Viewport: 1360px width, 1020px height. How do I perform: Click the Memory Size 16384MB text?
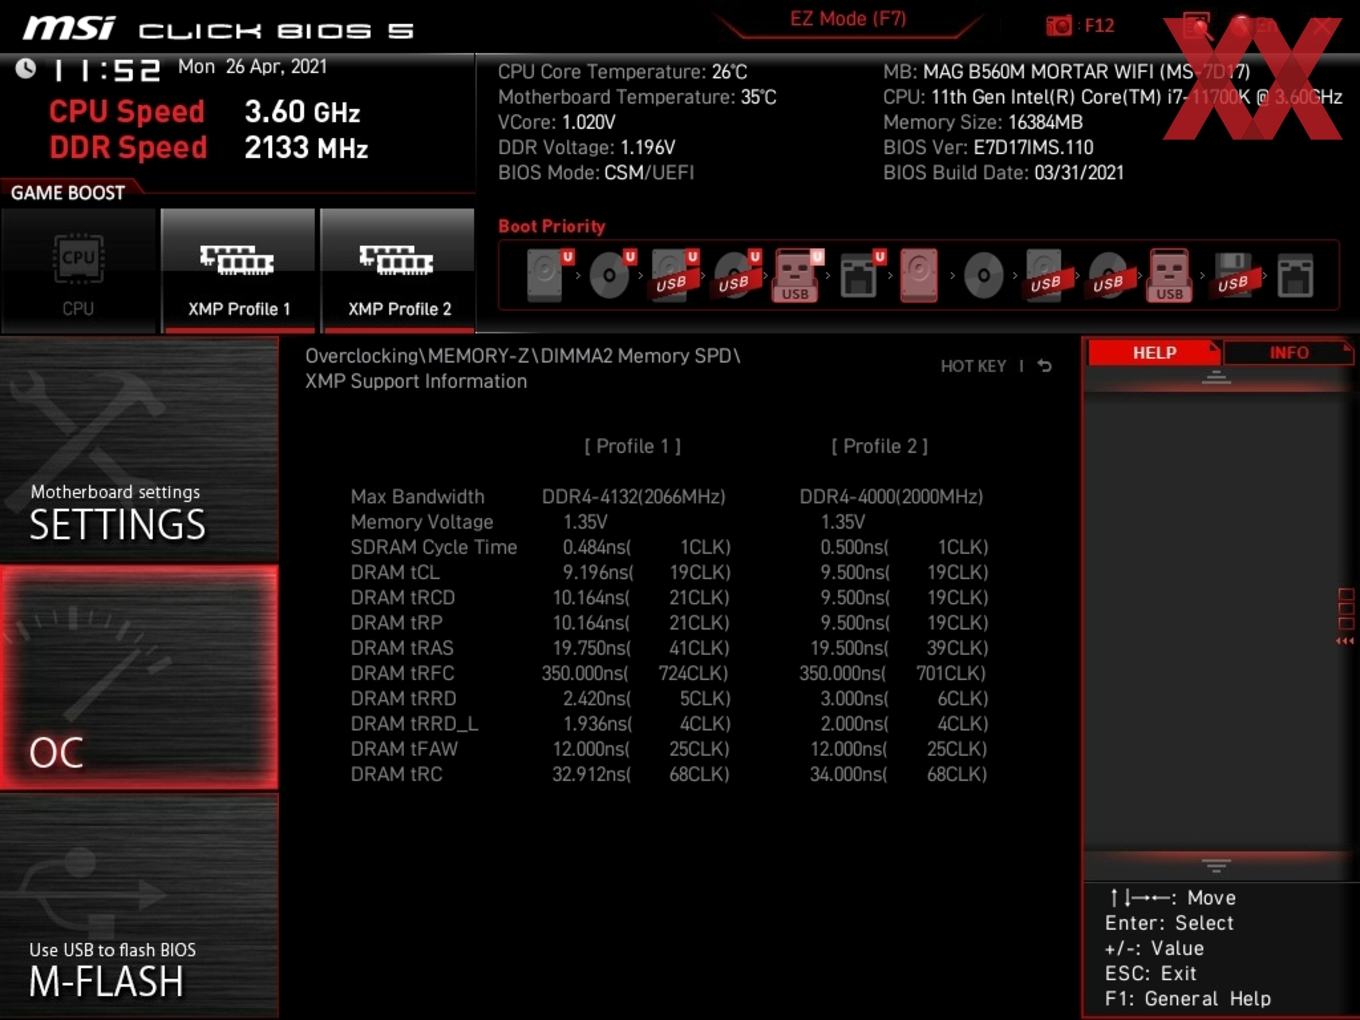pos(983,122)
